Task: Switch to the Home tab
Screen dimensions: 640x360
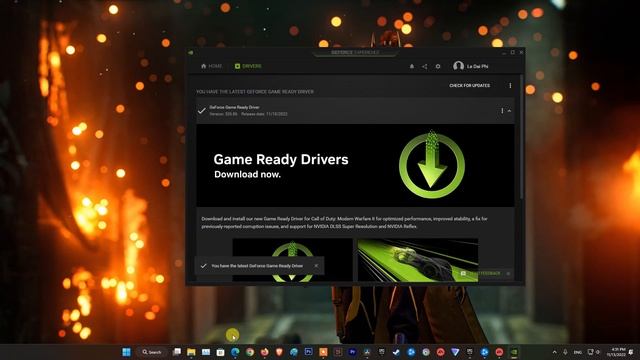Action: (x=211, y=66)
